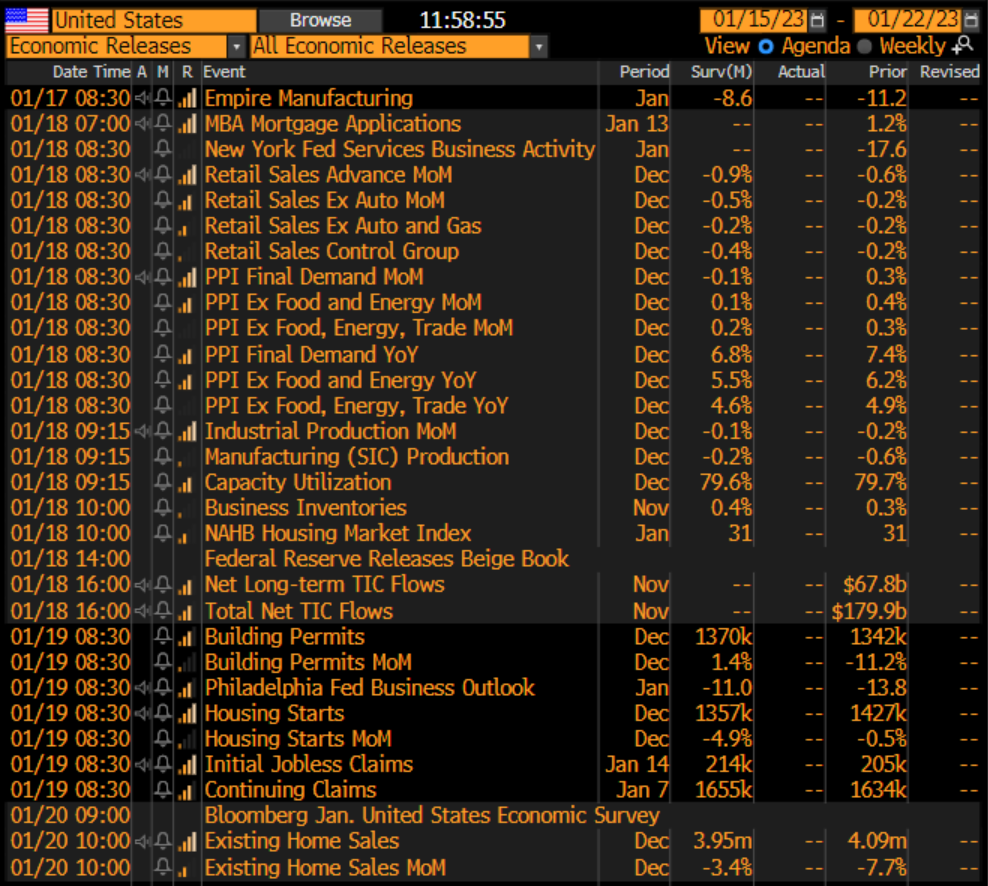The height and width of the screenshot is (886, 988).
Task: Click speaker icon for Existing Home Sales
Action: [143, 841]
